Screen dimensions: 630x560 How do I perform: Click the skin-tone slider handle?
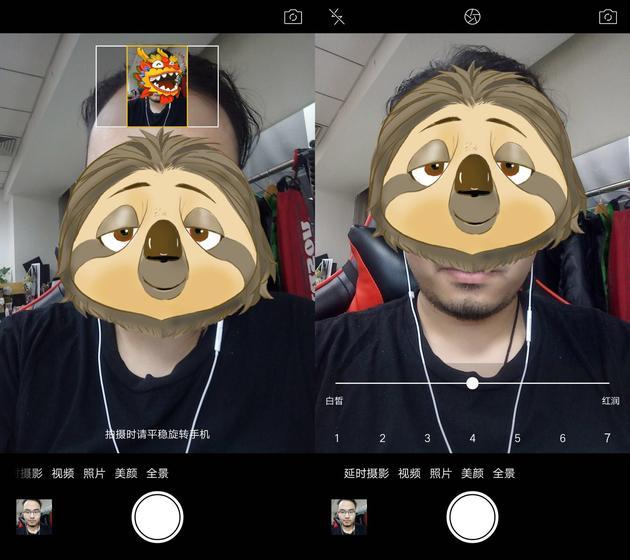pos(472,383)
